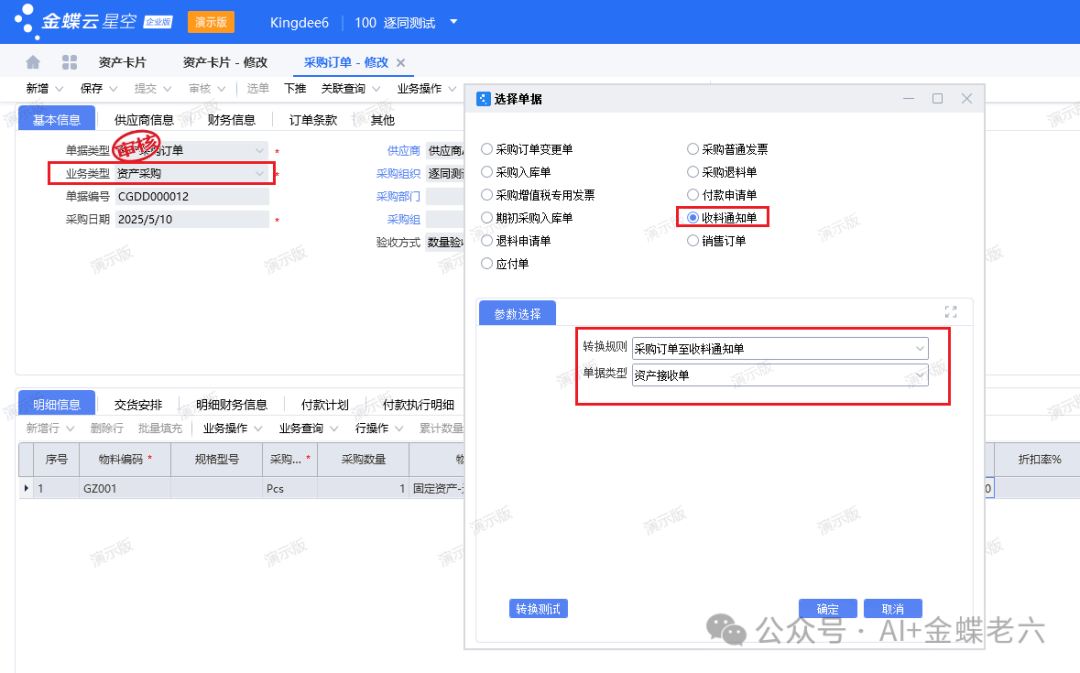Open the apps grid menu icon
Viewport: 1080px width, 673px height.
[x=69, y=62]
